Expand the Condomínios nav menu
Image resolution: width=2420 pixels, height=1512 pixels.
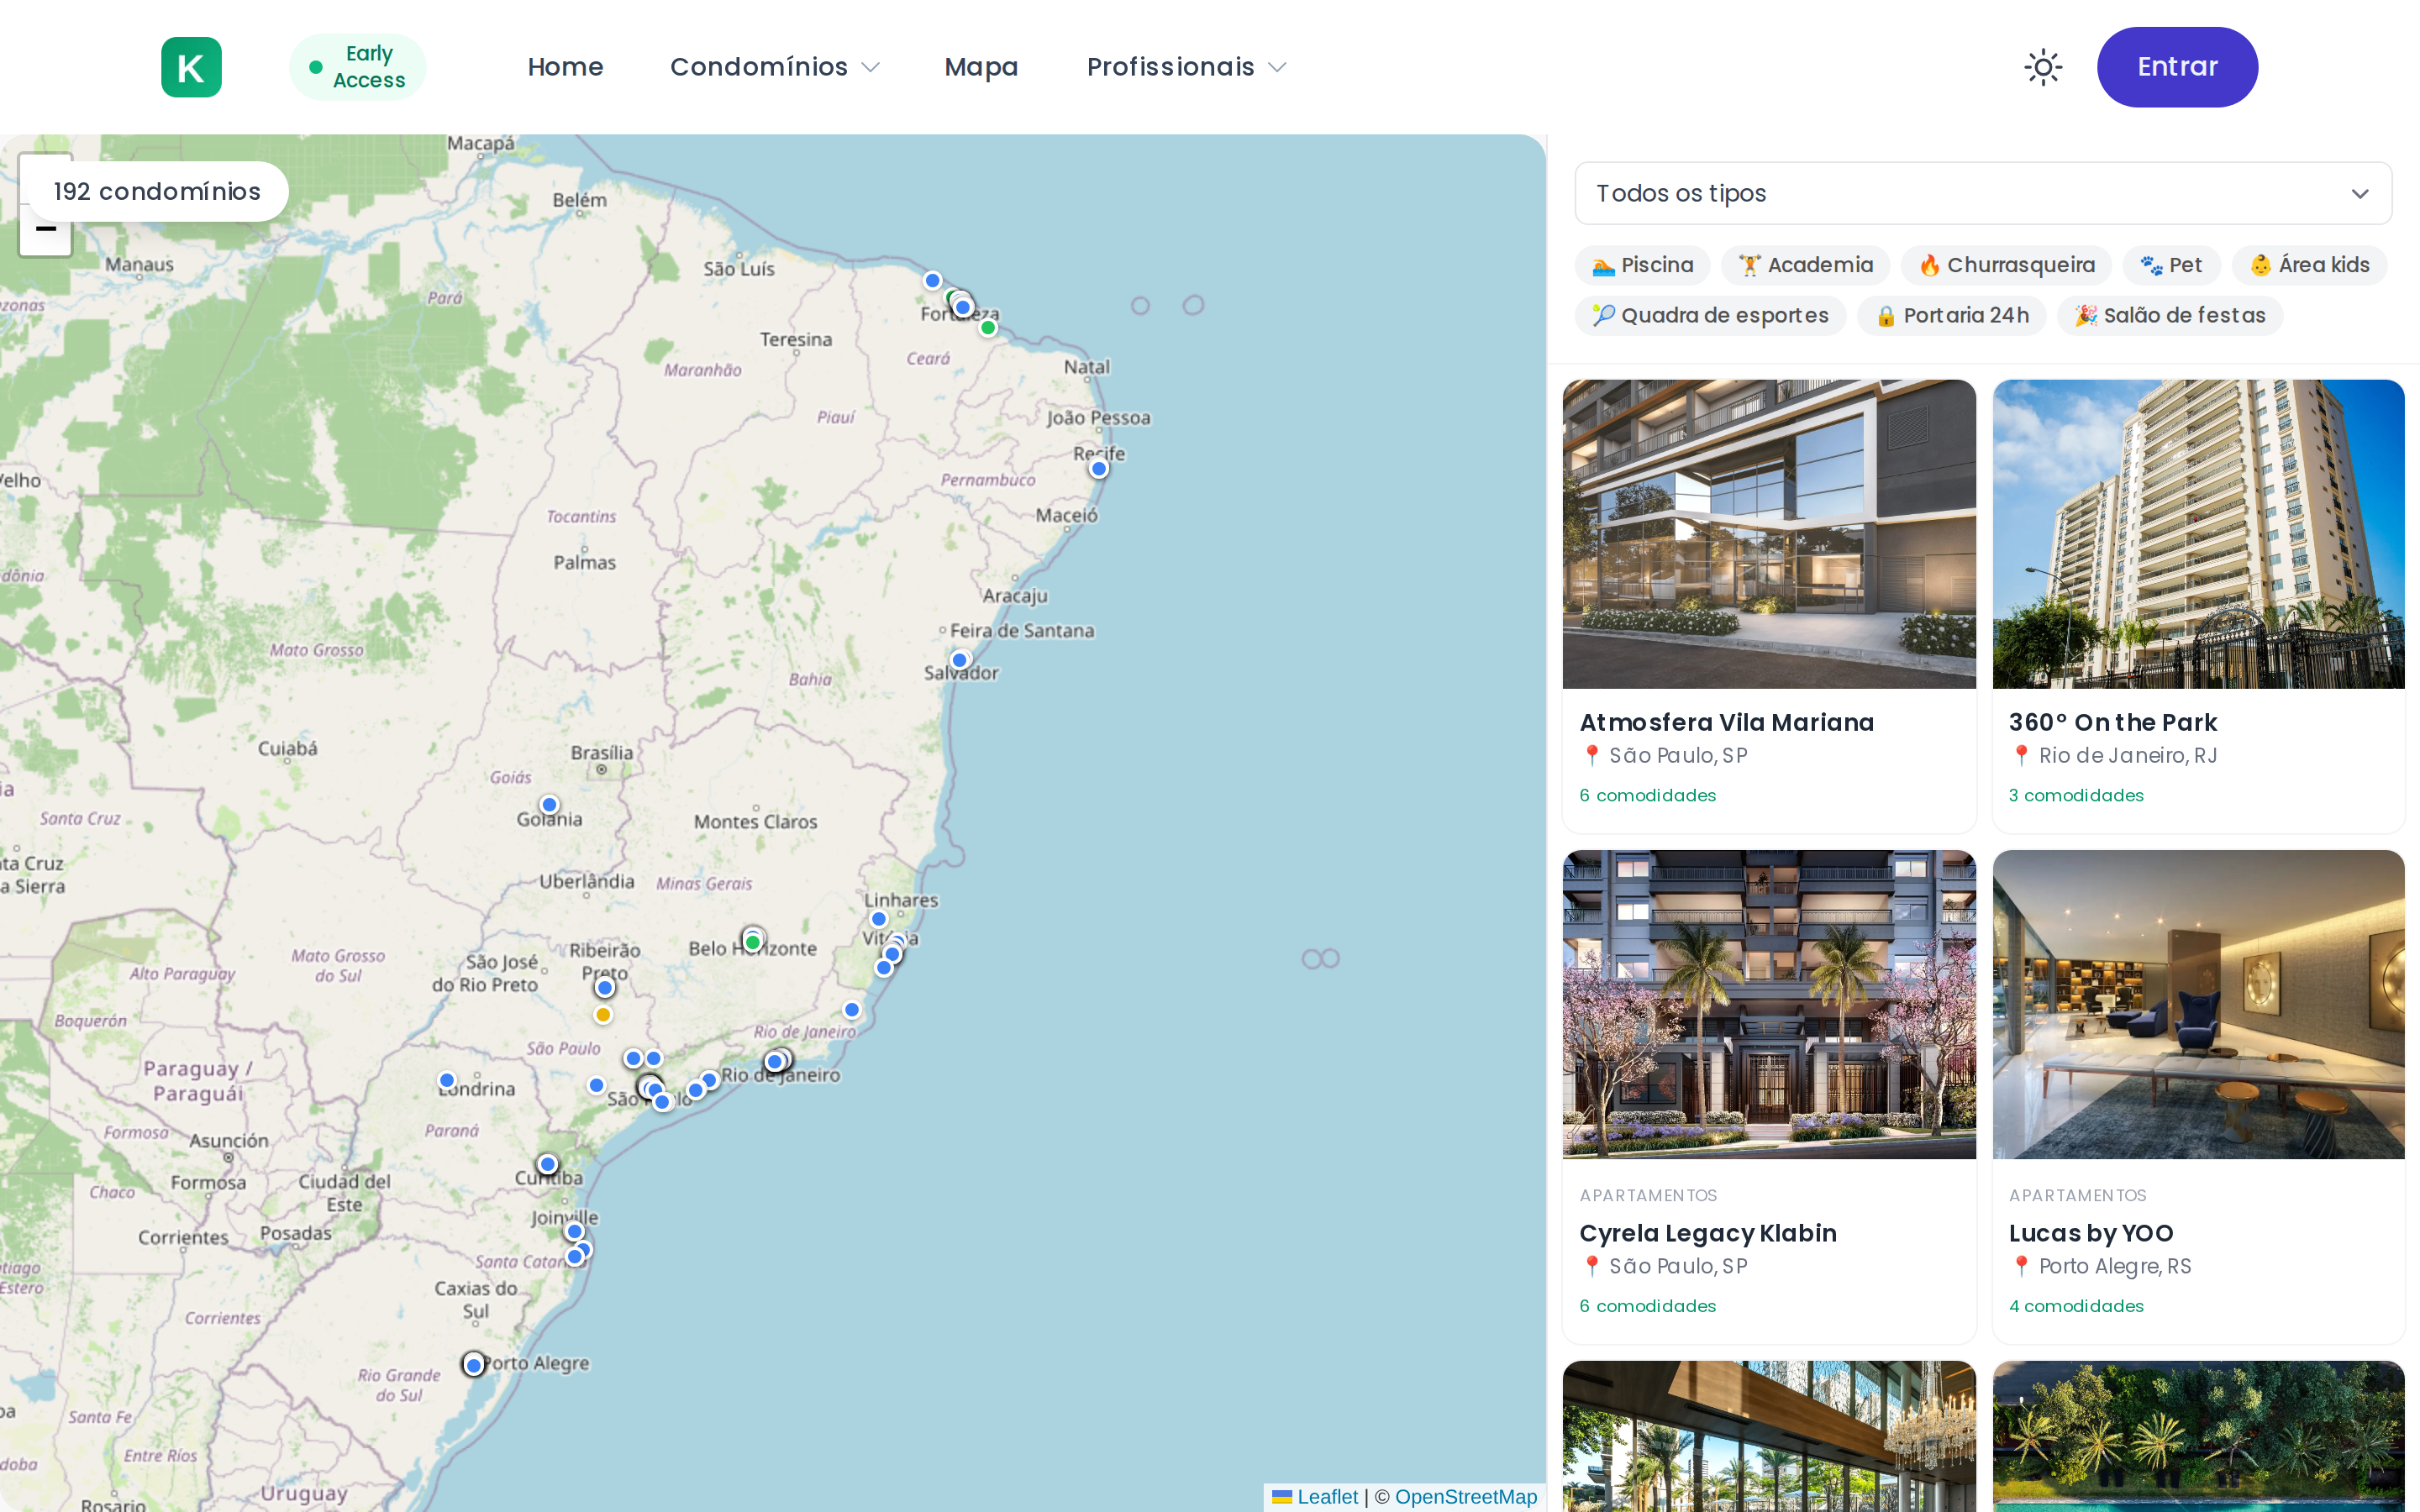pyautogui.click(x=774, y=67)
